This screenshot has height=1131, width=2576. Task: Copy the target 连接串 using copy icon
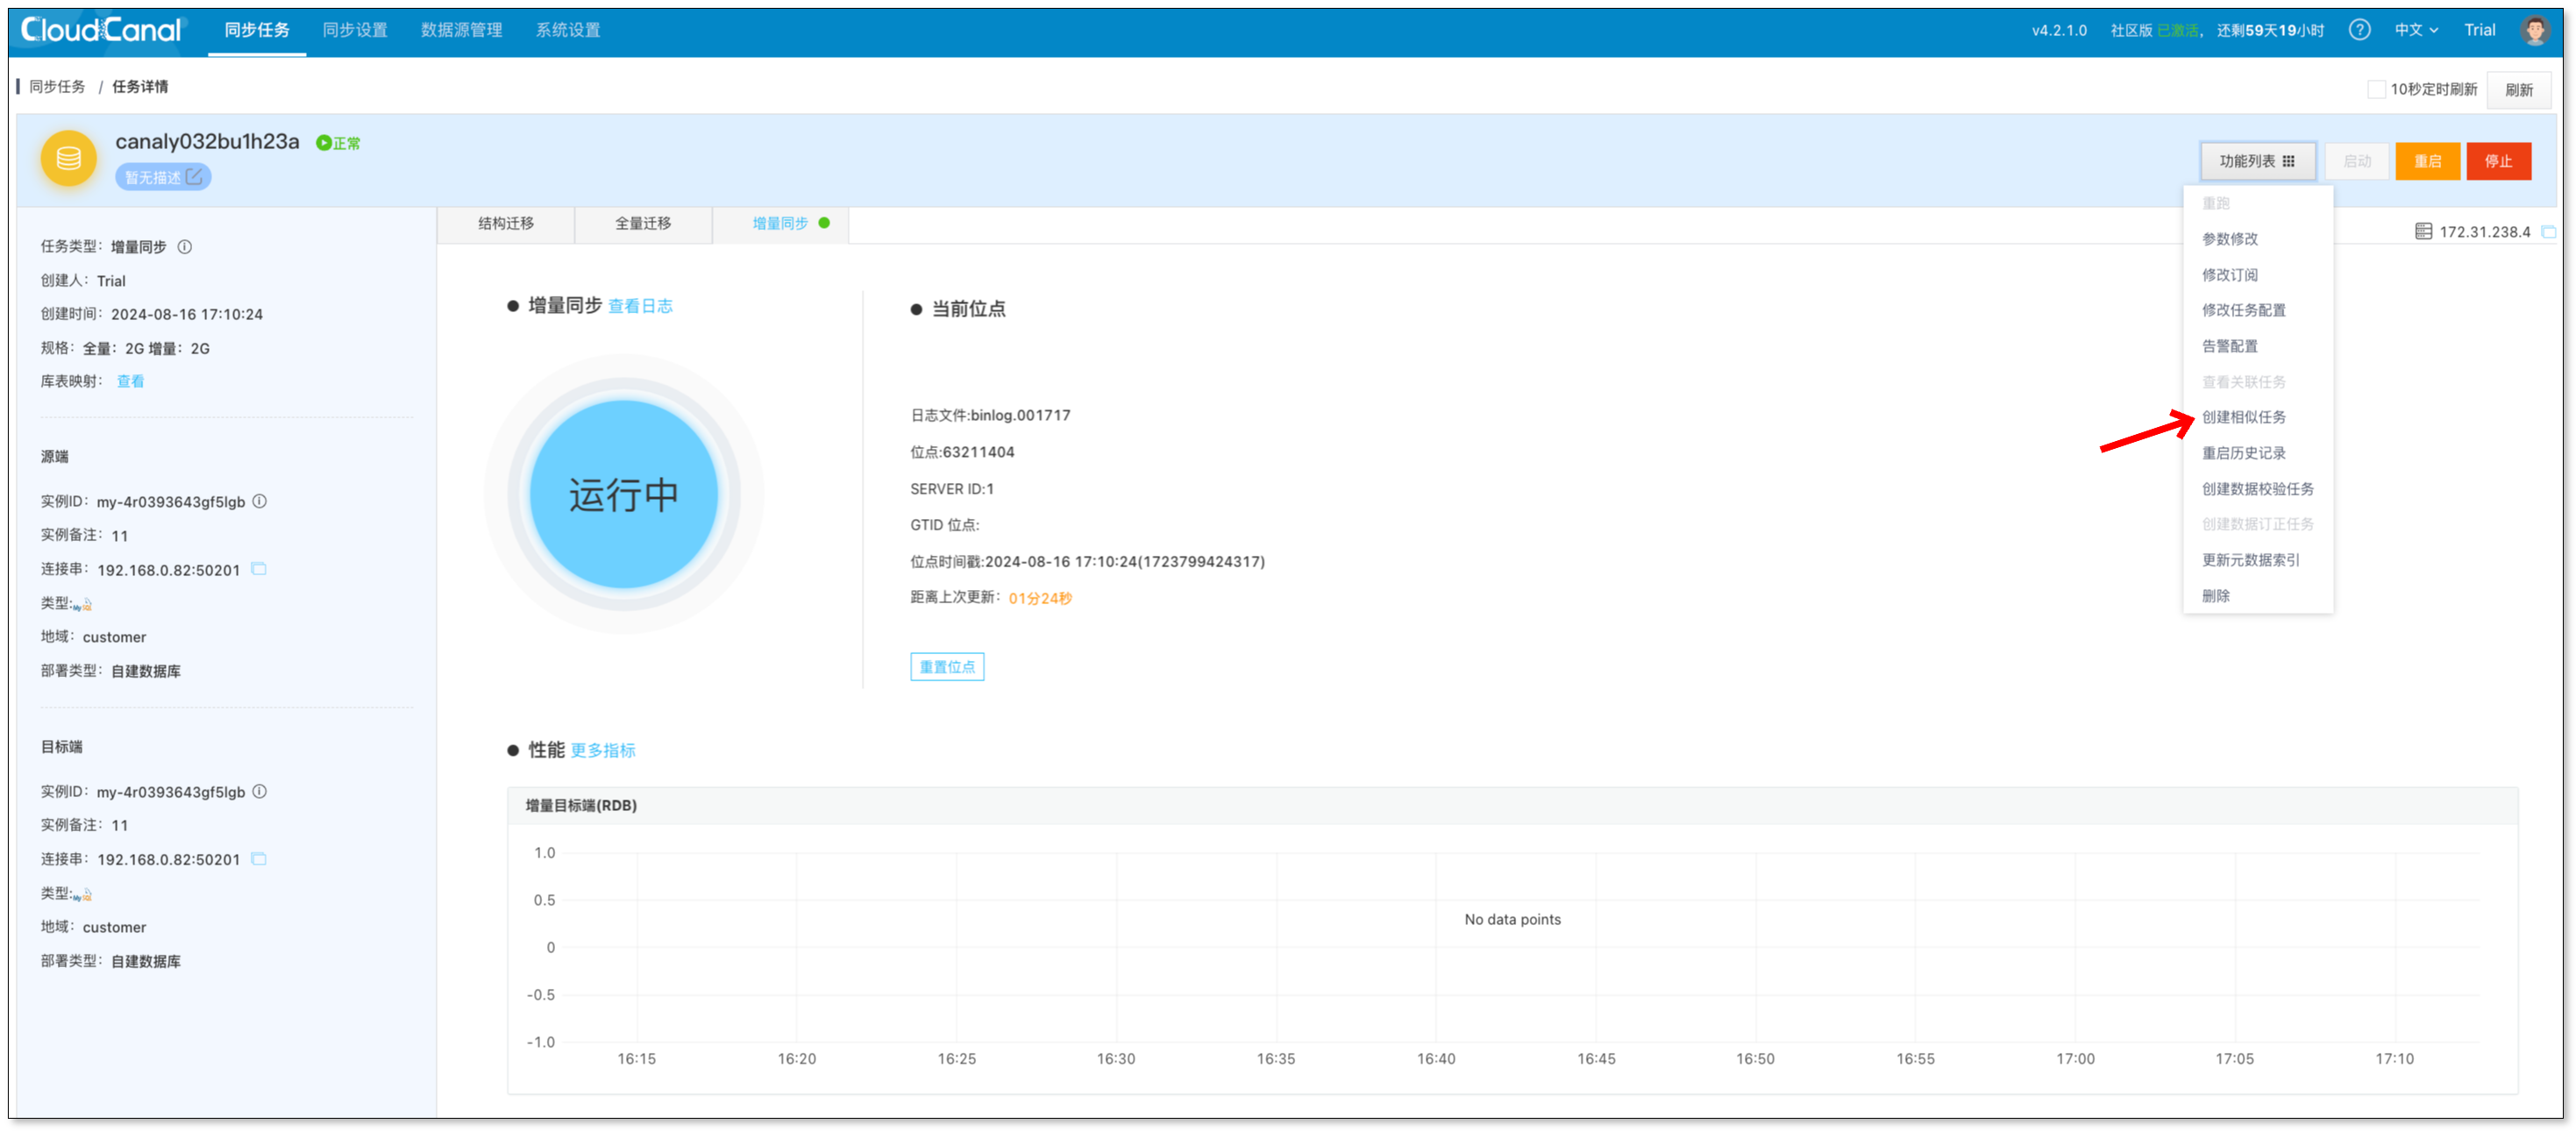coord(259,859)
